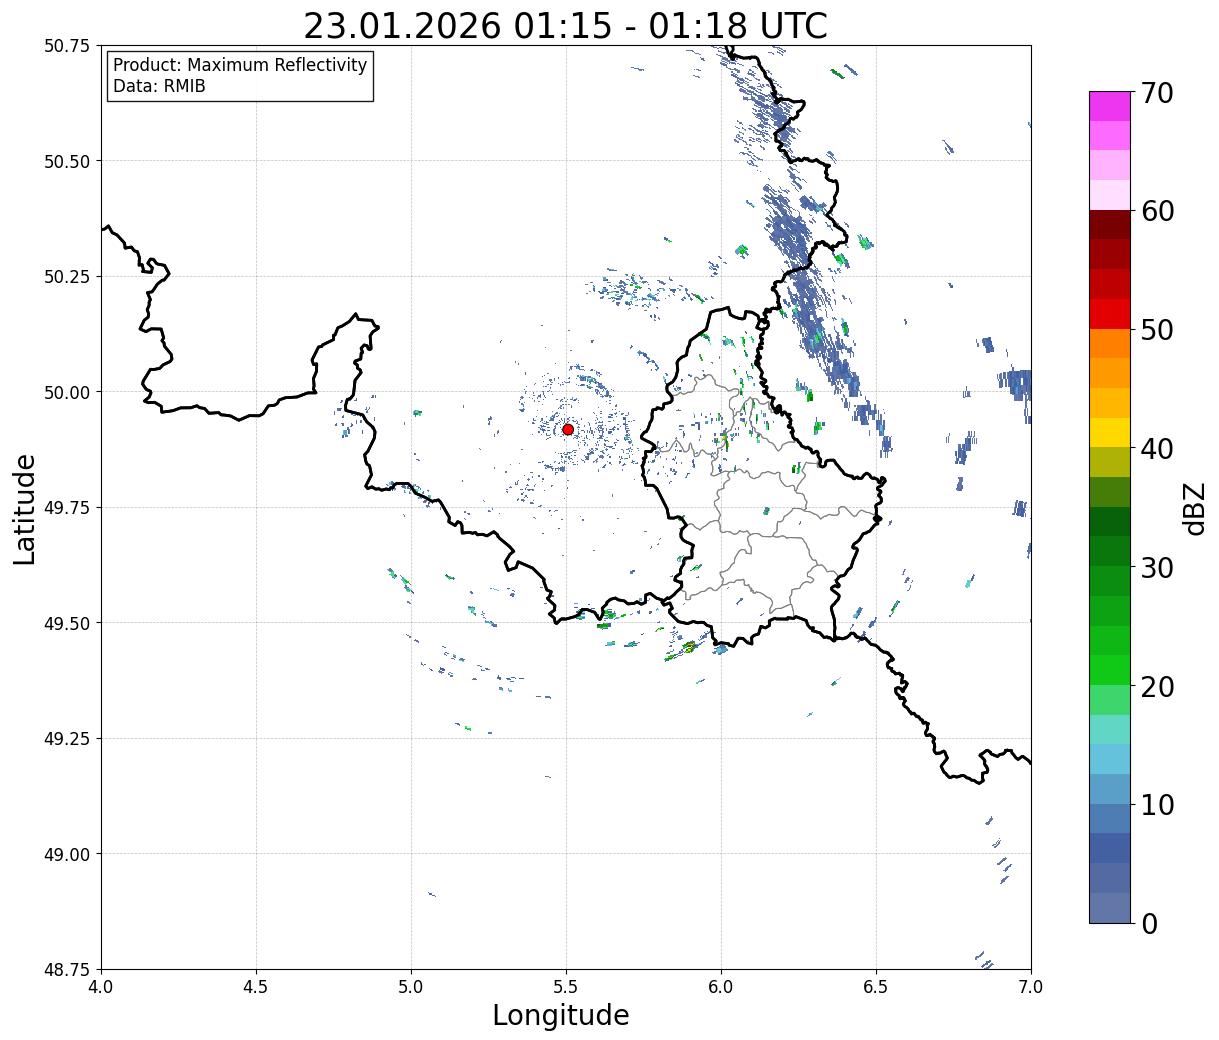Click the dBZ colorbar label
This screenshot has width=1219, height=1040.
(x=1194, y=507)
